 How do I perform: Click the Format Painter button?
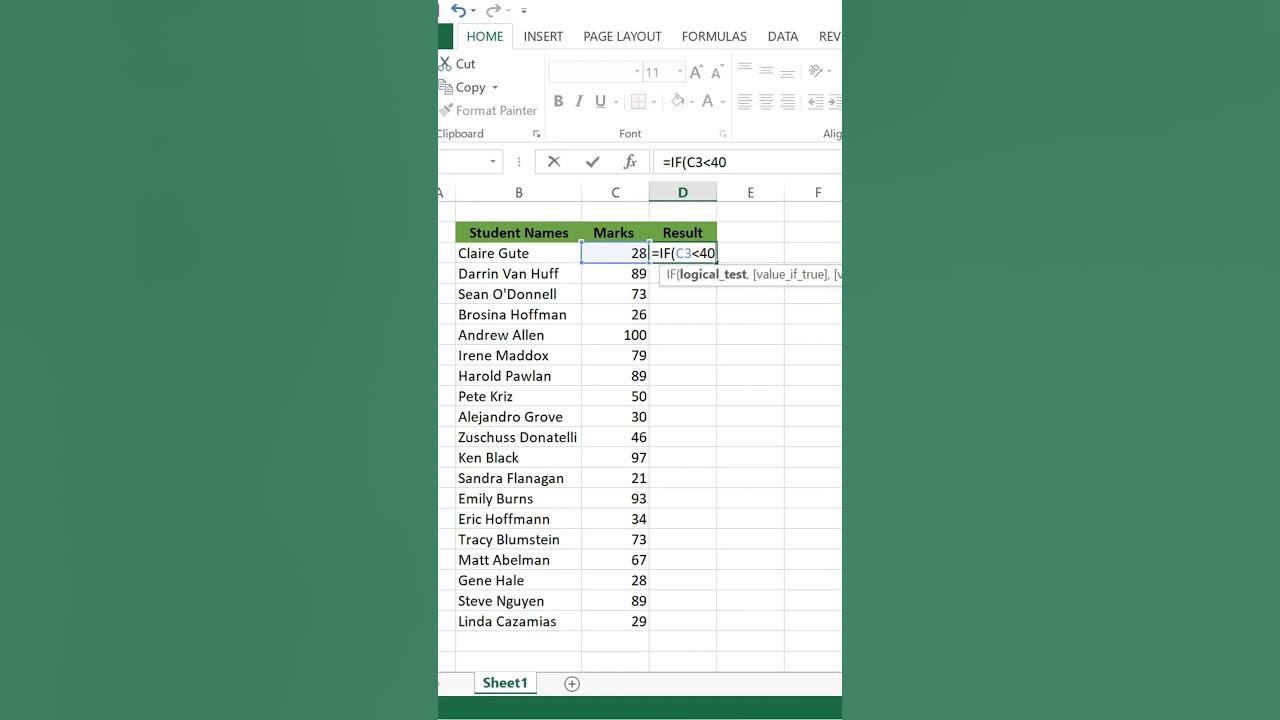(489, 111)
